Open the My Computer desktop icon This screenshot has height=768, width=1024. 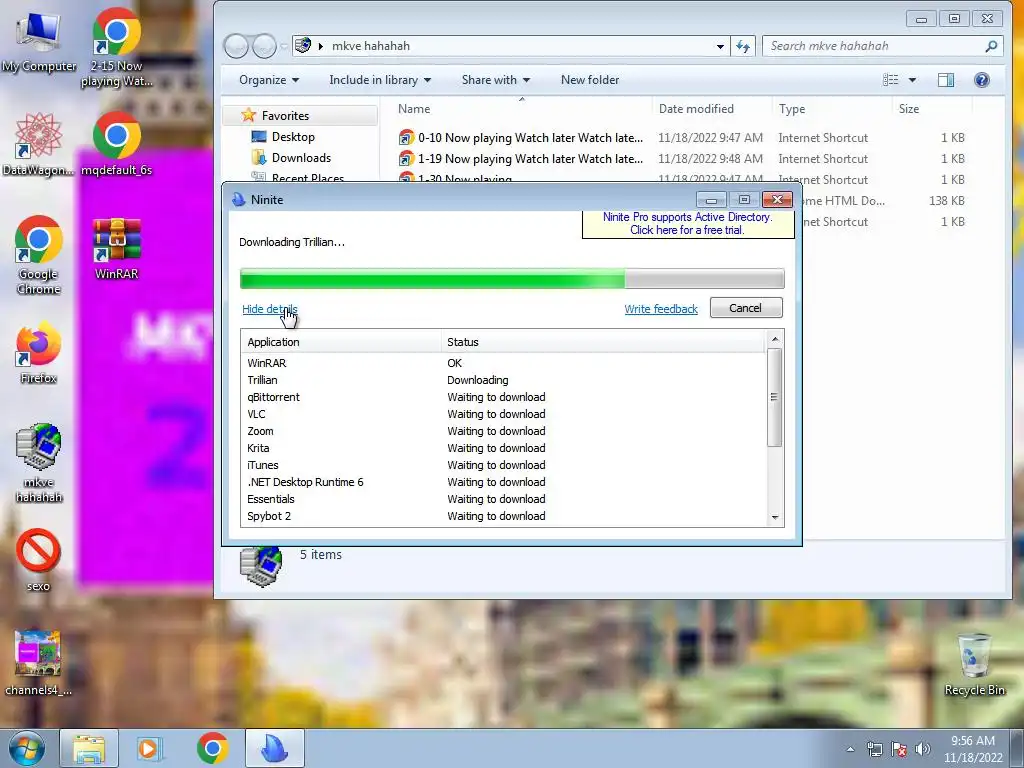[39, 41]
